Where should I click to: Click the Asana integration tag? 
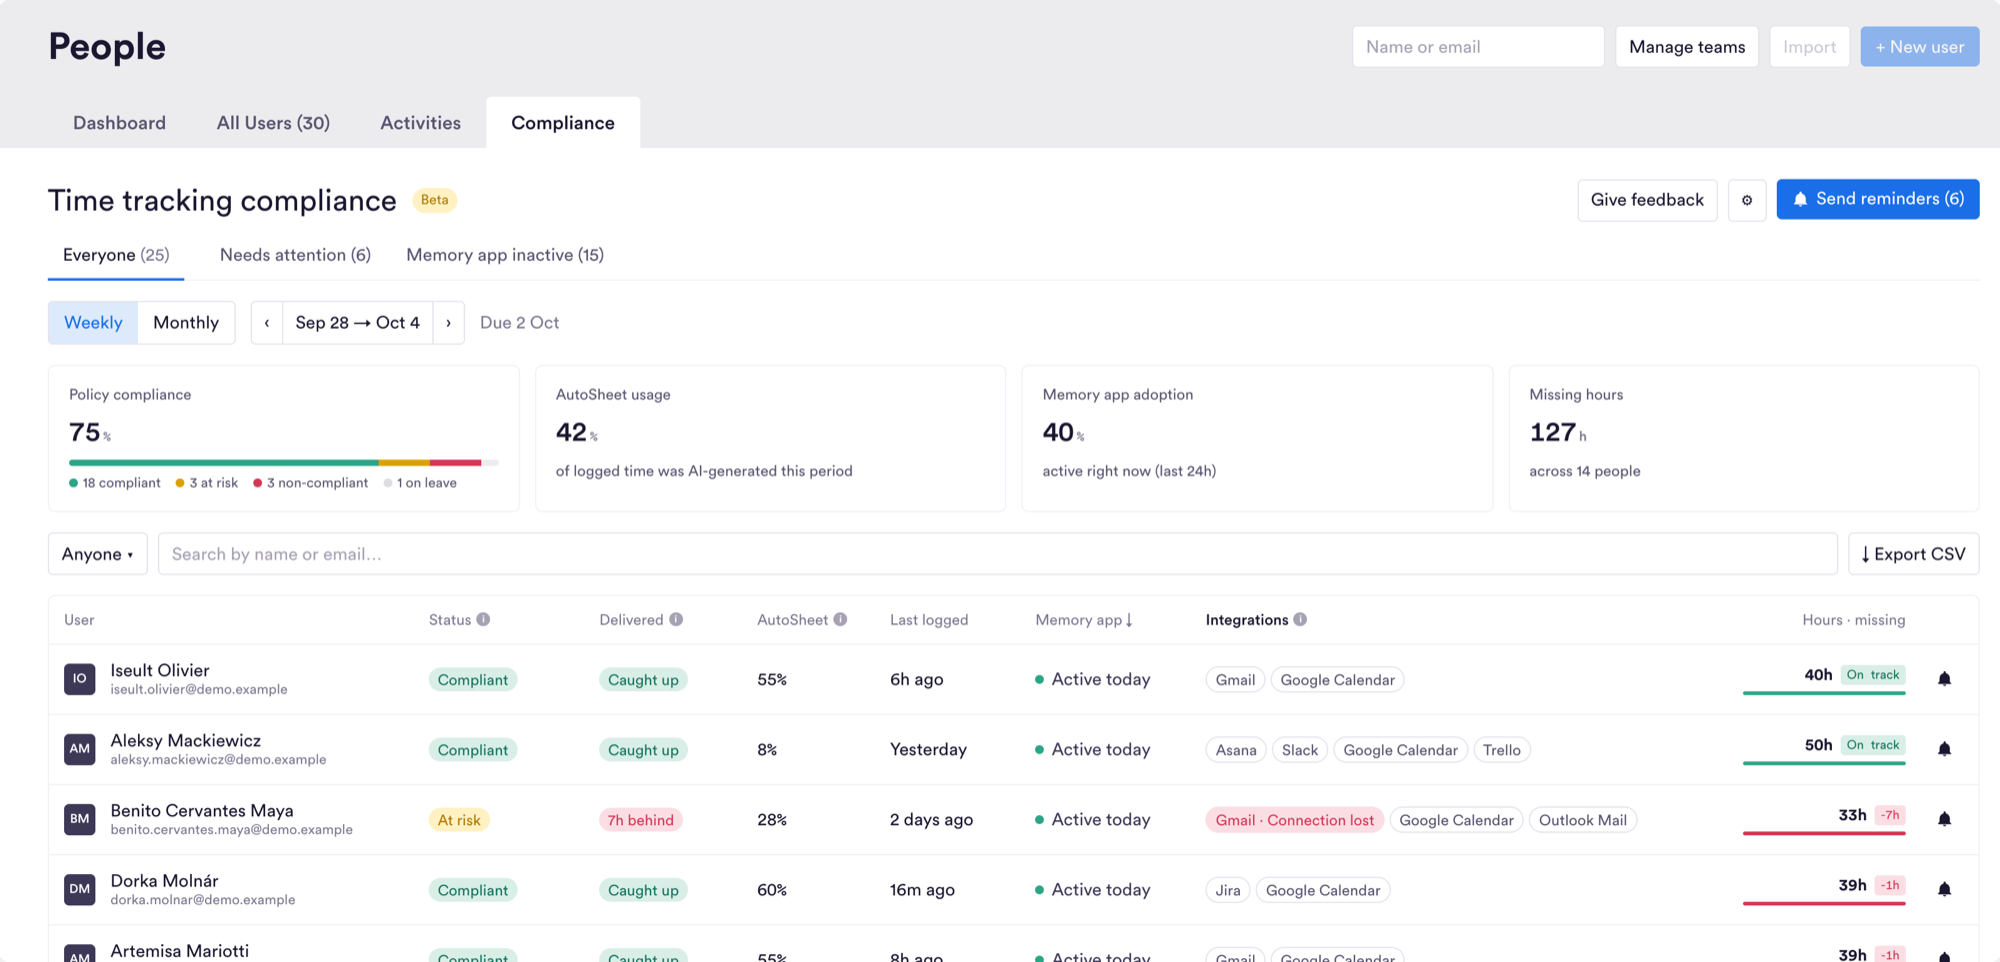pyautogui.click(x=1236, y=750)
